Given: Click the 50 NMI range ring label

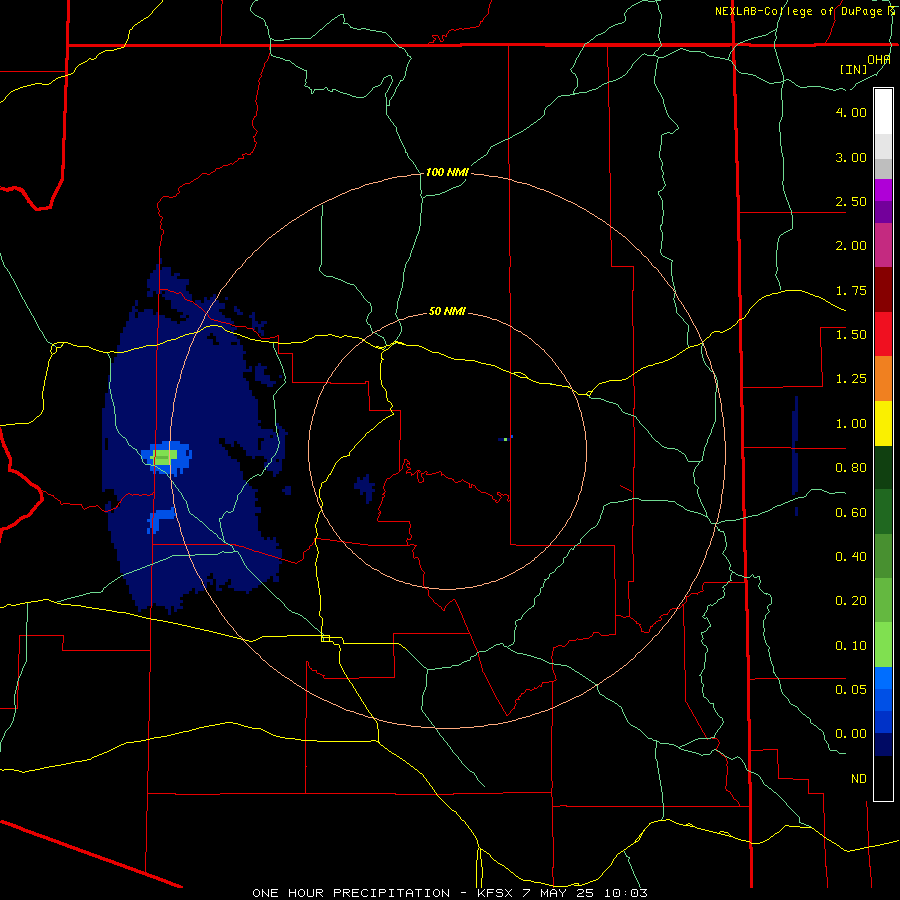Looking at the screenshot, I should [x=447, y=311].
